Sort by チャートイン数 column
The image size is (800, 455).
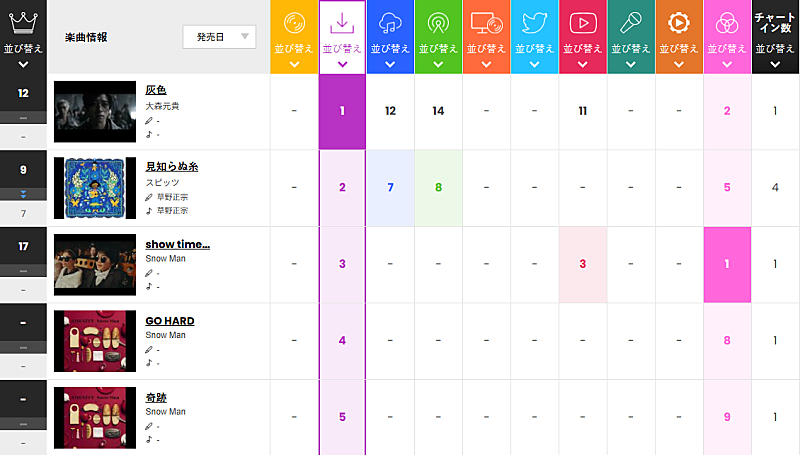click(x=775, y=56)
